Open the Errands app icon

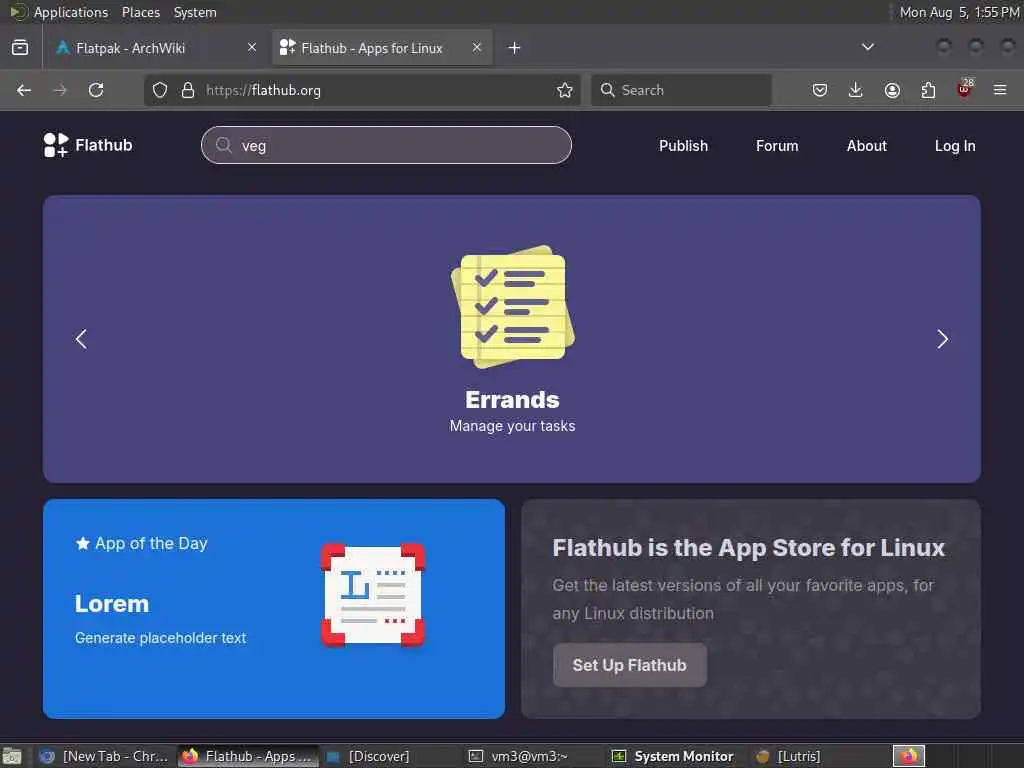tap(513, 306)
